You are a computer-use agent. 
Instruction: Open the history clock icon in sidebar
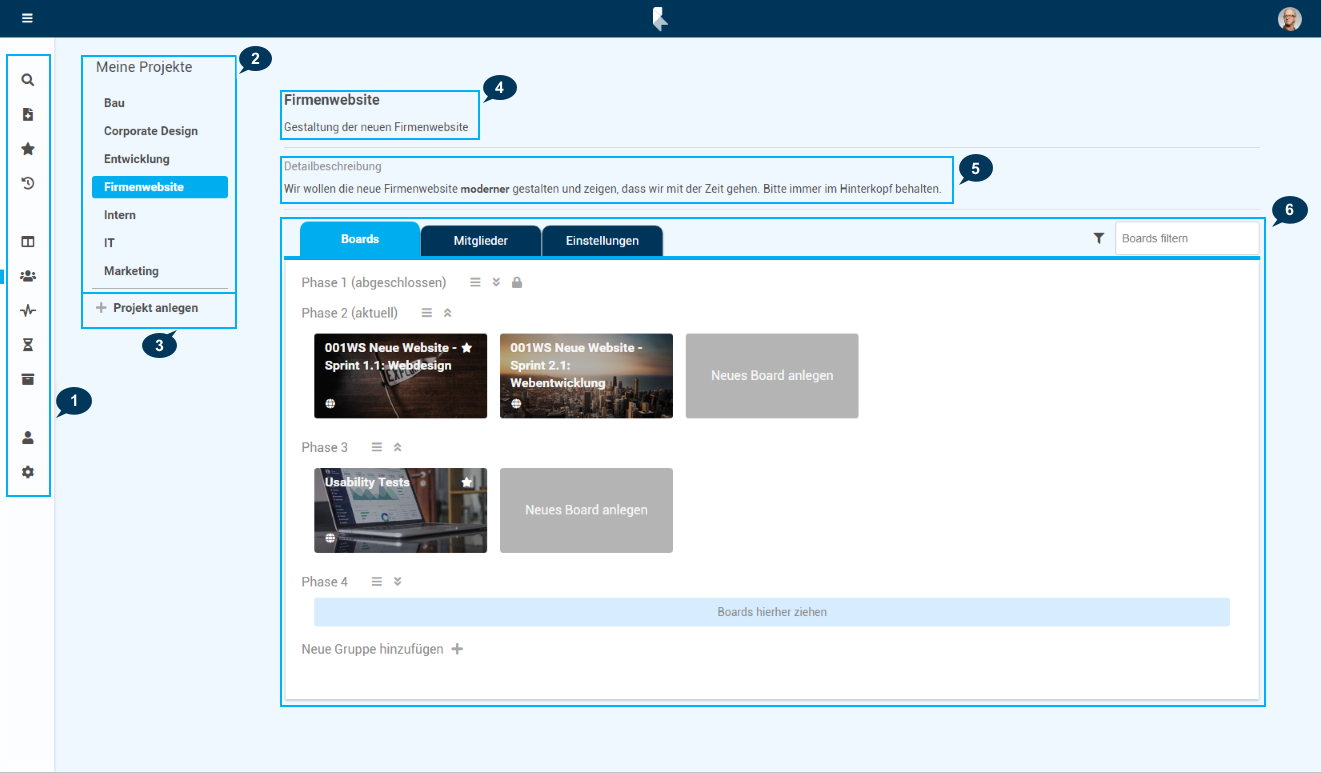click(x=28, y=183)
